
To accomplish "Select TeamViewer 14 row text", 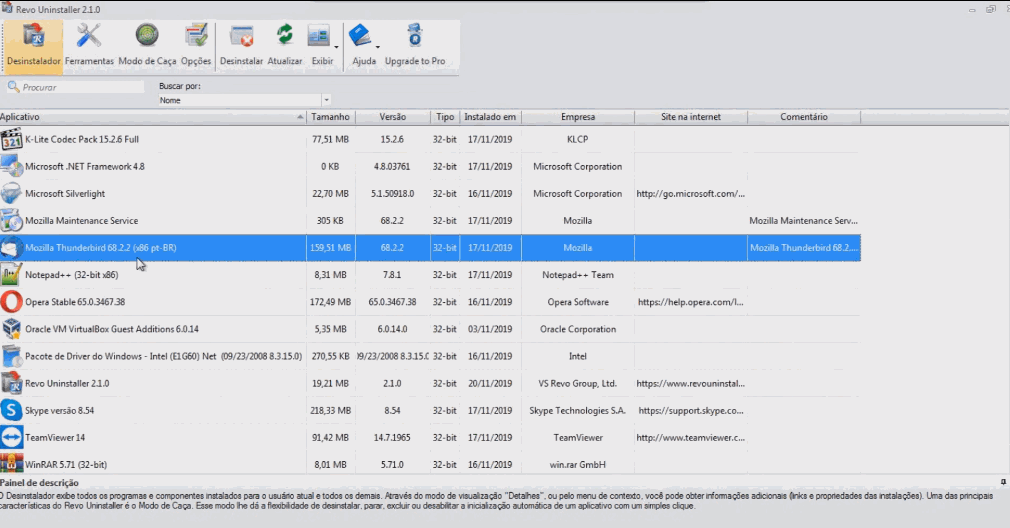I will pyautogui.click(x=55, y=437).
